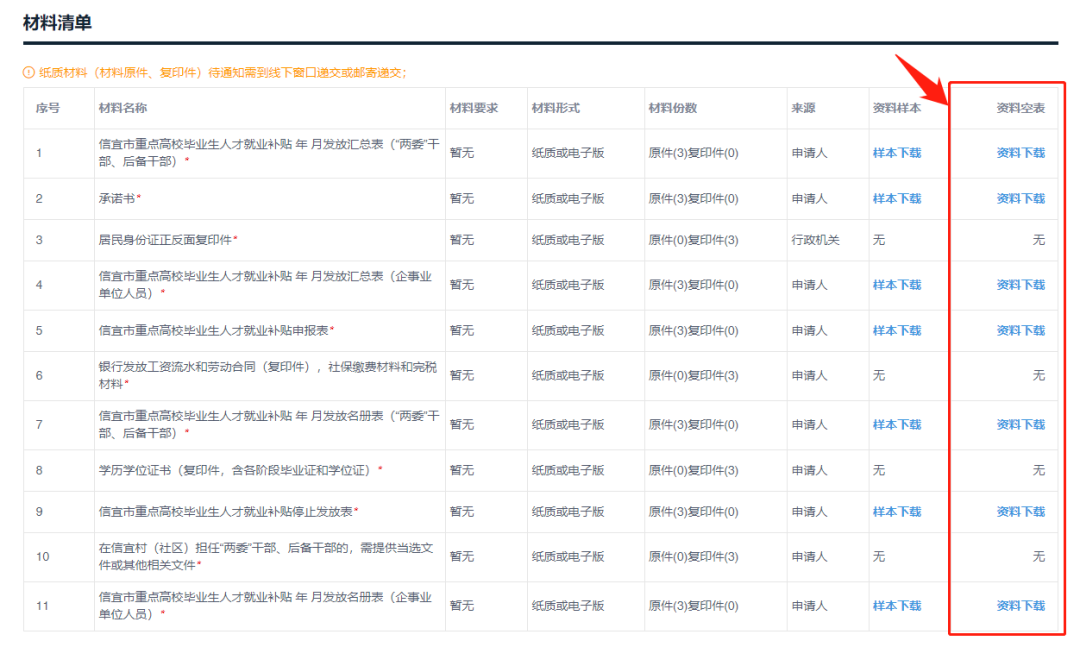
Task: Click 原件(3)复印件(0) in 承诺书 row
Action: pyautogui.click(x=694, y=198)
